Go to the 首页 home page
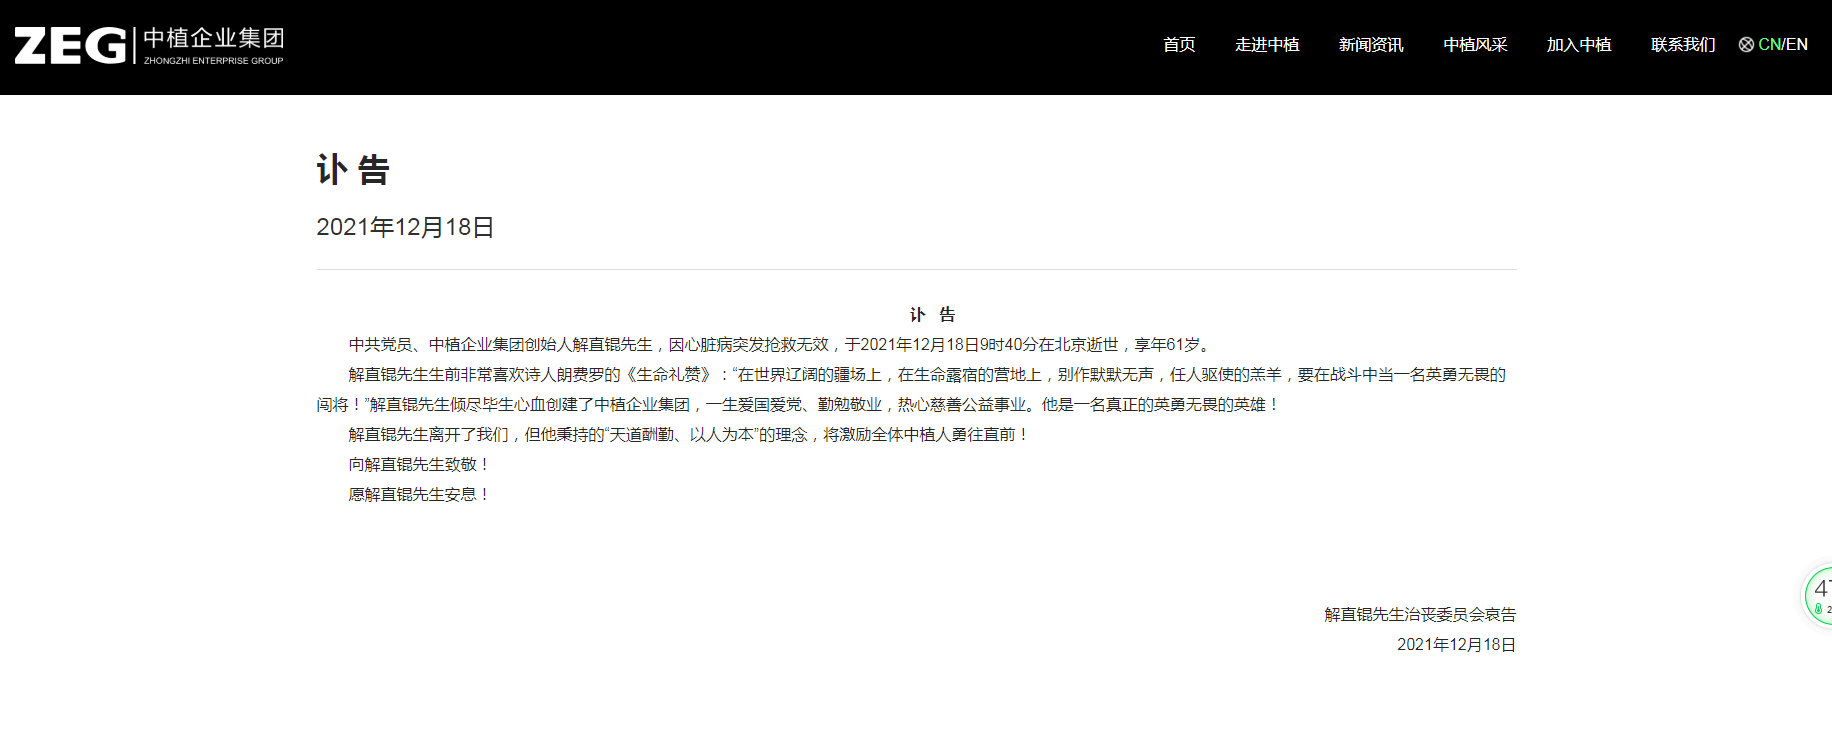 pyautogui.click(x=1179, y=45)
